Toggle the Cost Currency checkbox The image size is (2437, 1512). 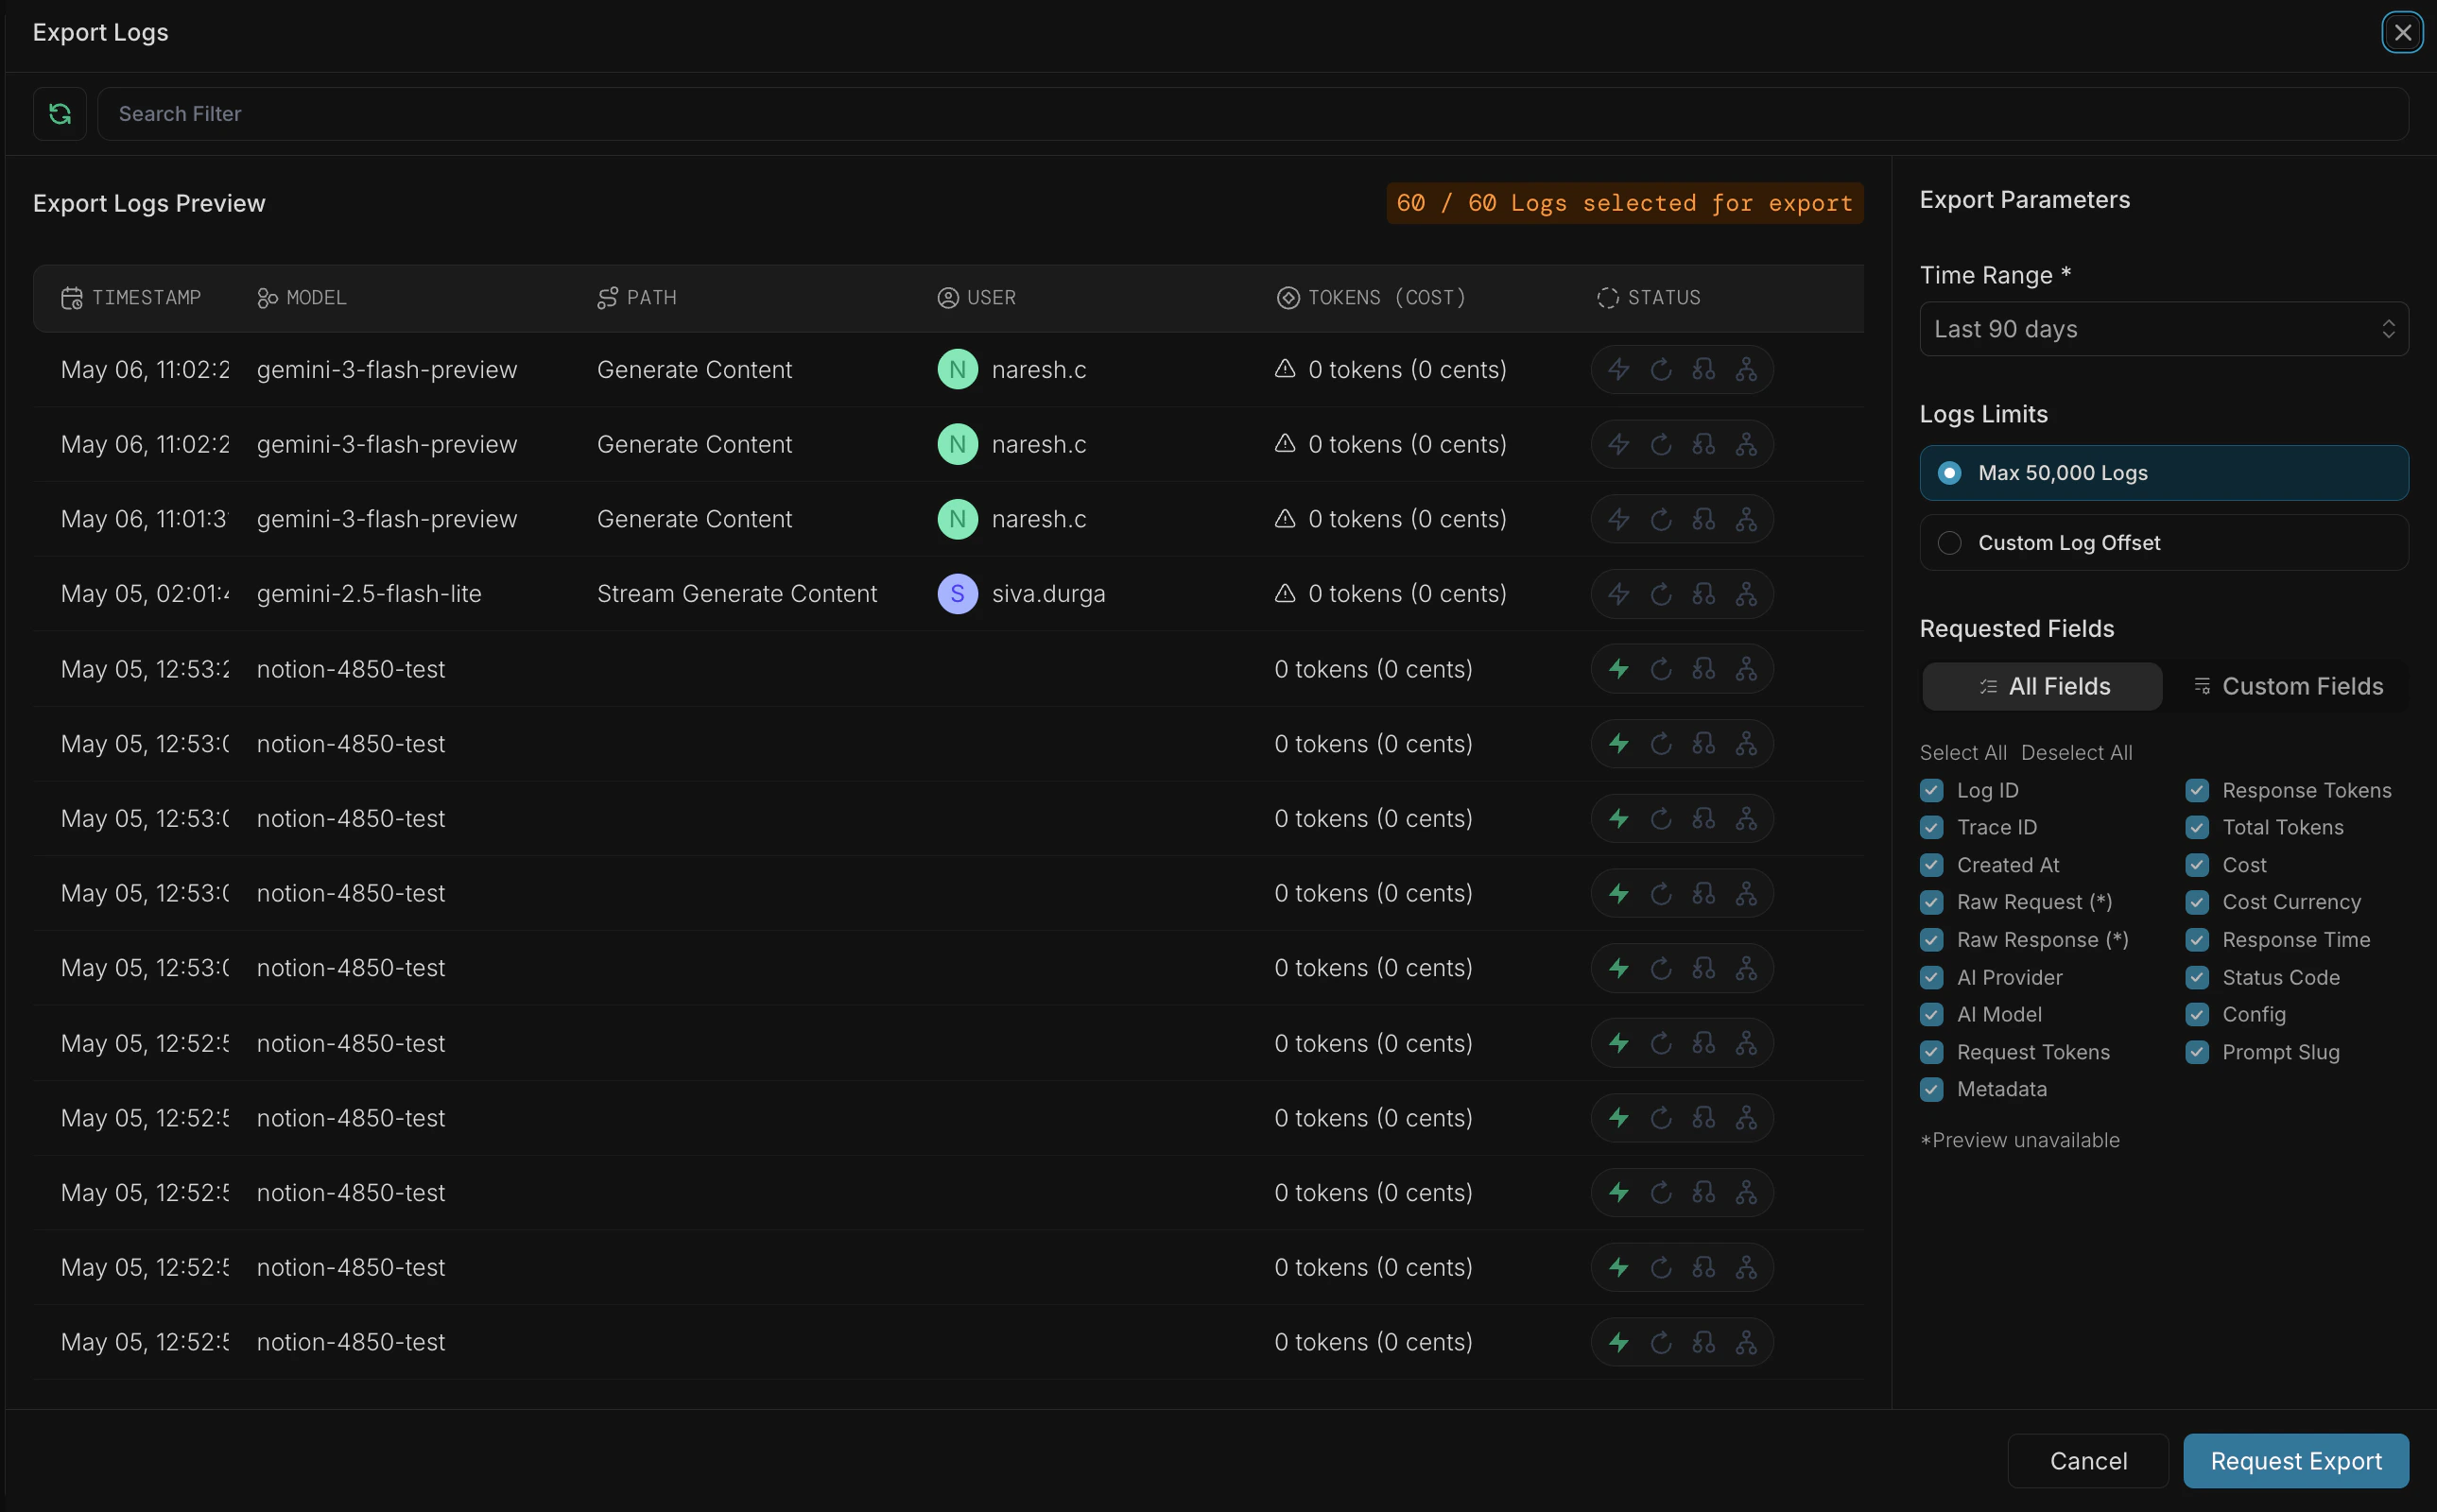point(2197,903)
